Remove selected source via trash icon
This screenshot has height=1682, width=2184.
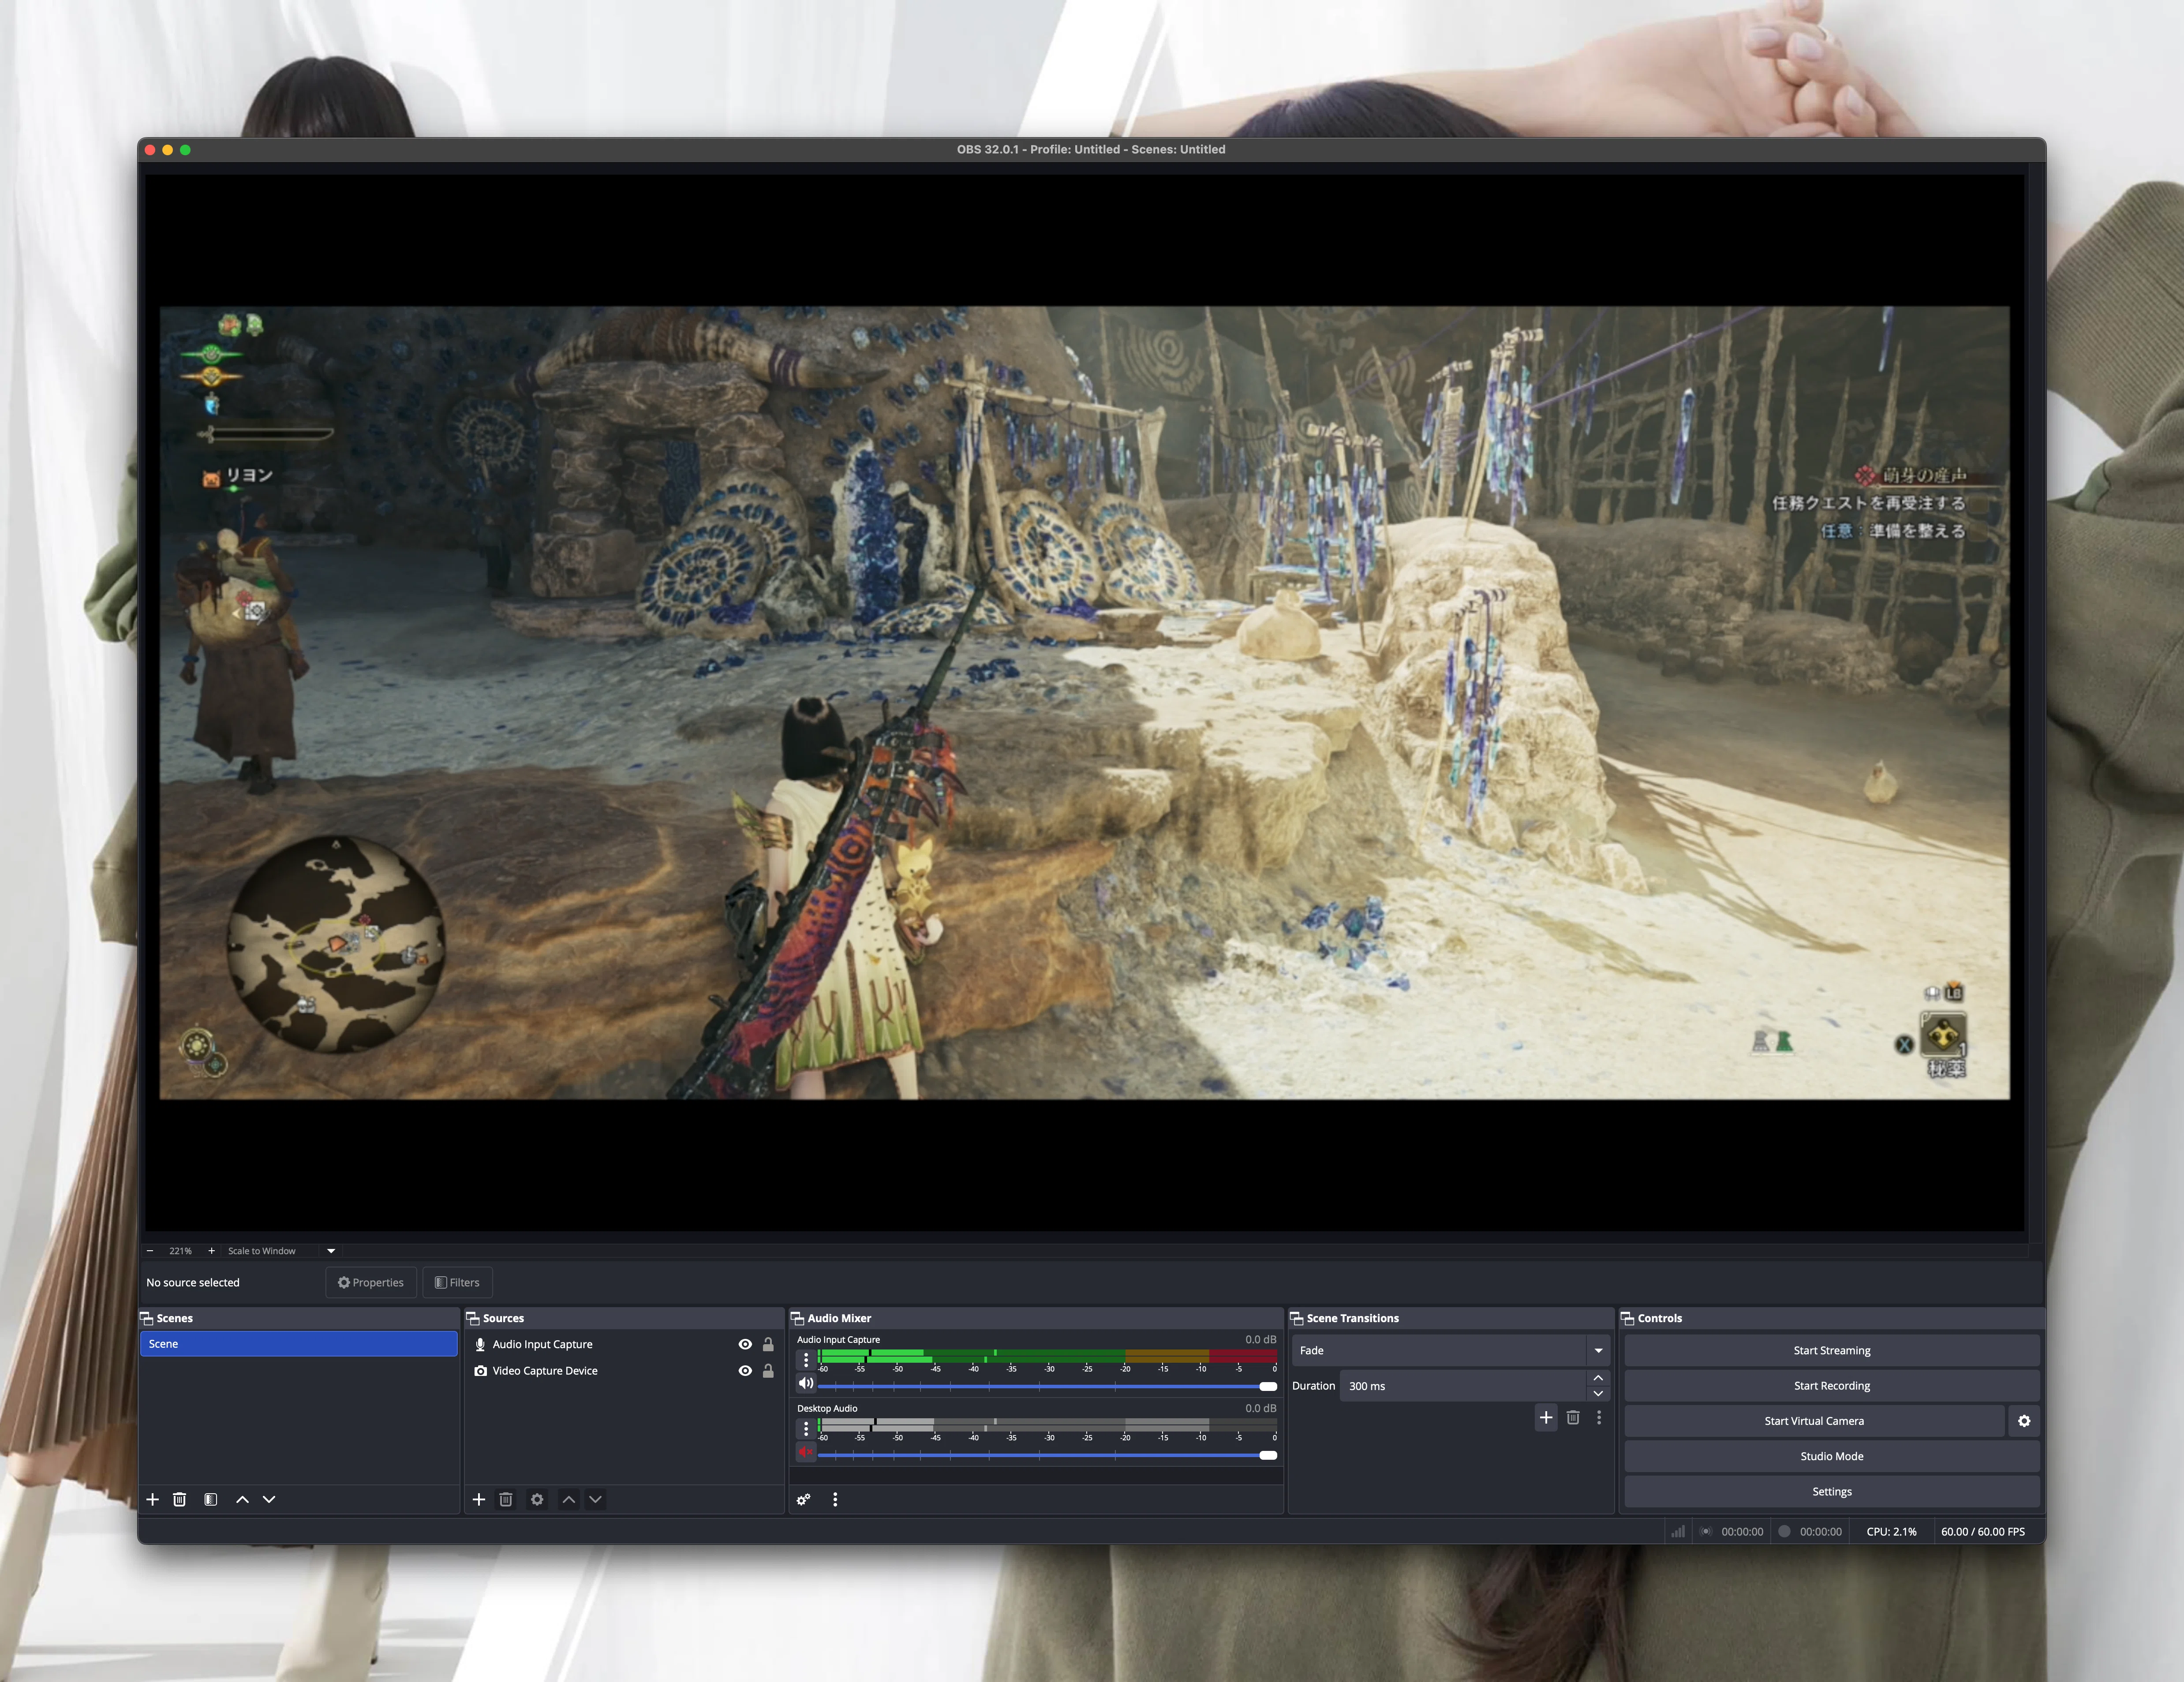(x=506, y=1499)
